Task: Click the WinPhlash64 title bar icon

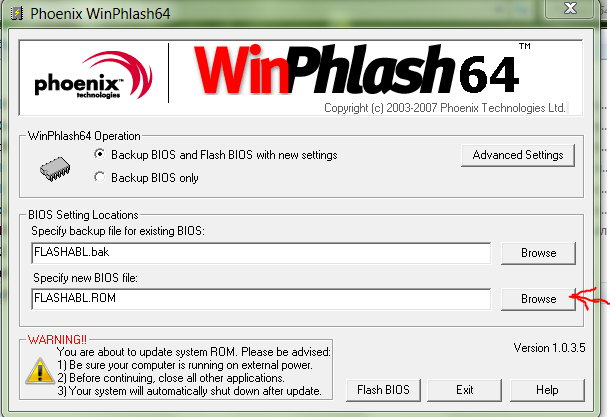Action: click(x=16, y=14)
